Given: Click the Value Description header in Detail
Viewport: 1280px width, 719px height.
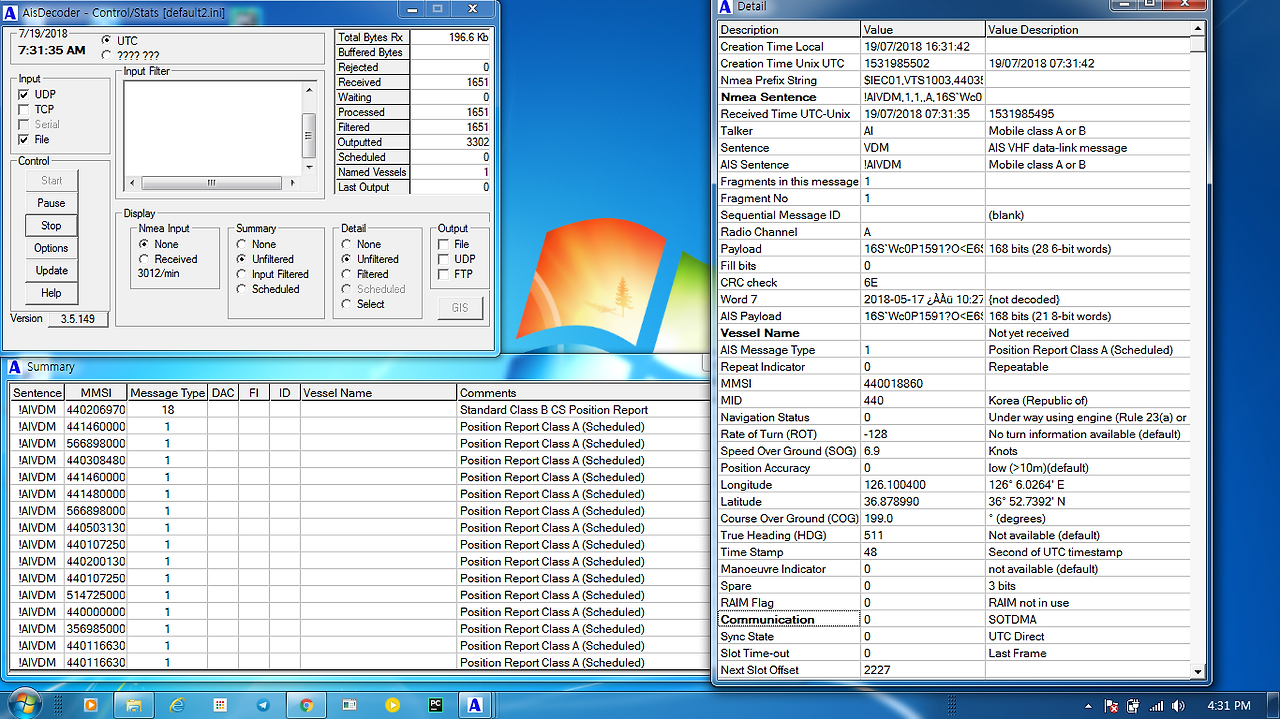Looking at the screenshot, I should point(1088,30).
